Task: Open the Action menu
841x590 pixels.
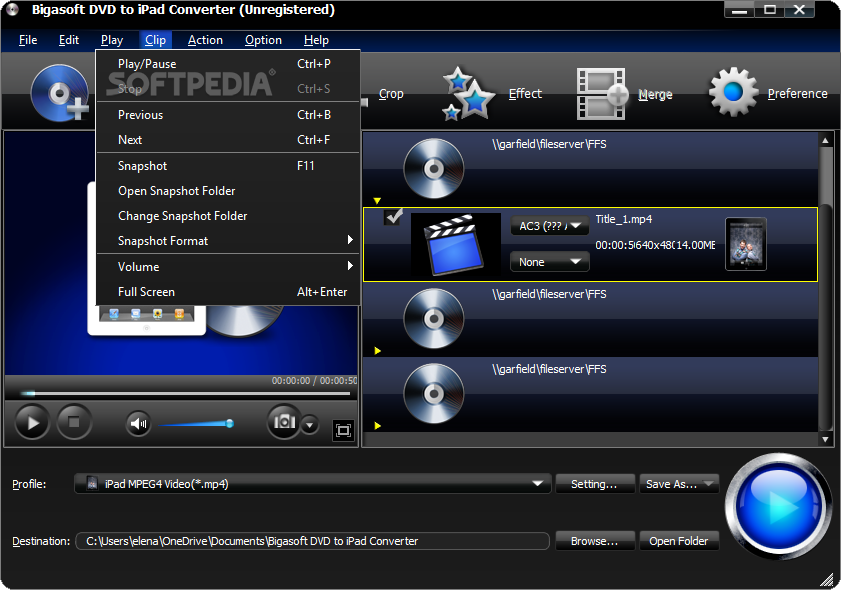Action: click(x=205, y=40)
